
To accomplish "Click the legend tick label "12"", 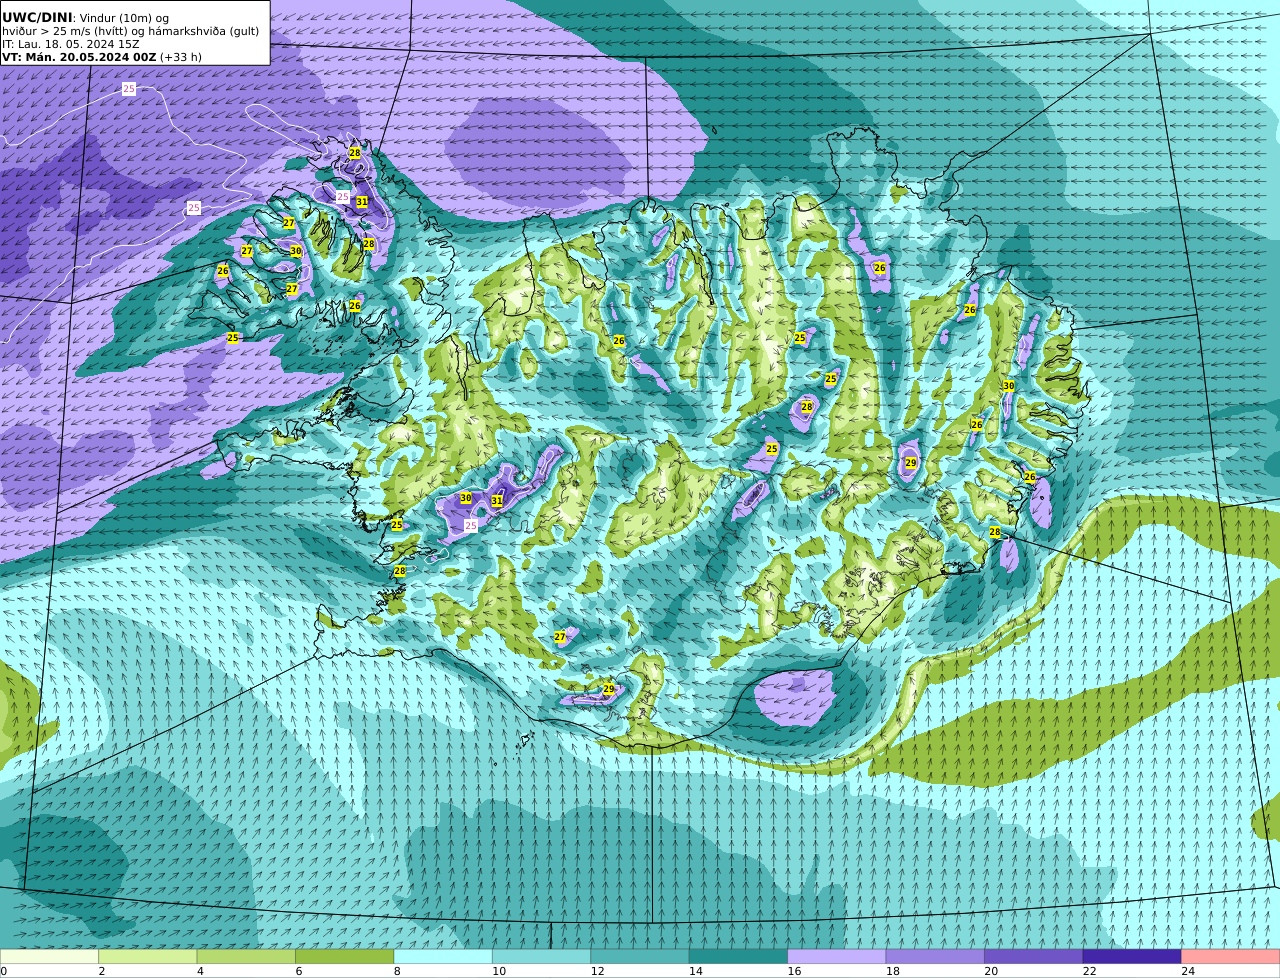I will pyautogui.click(x=597, y=971).
